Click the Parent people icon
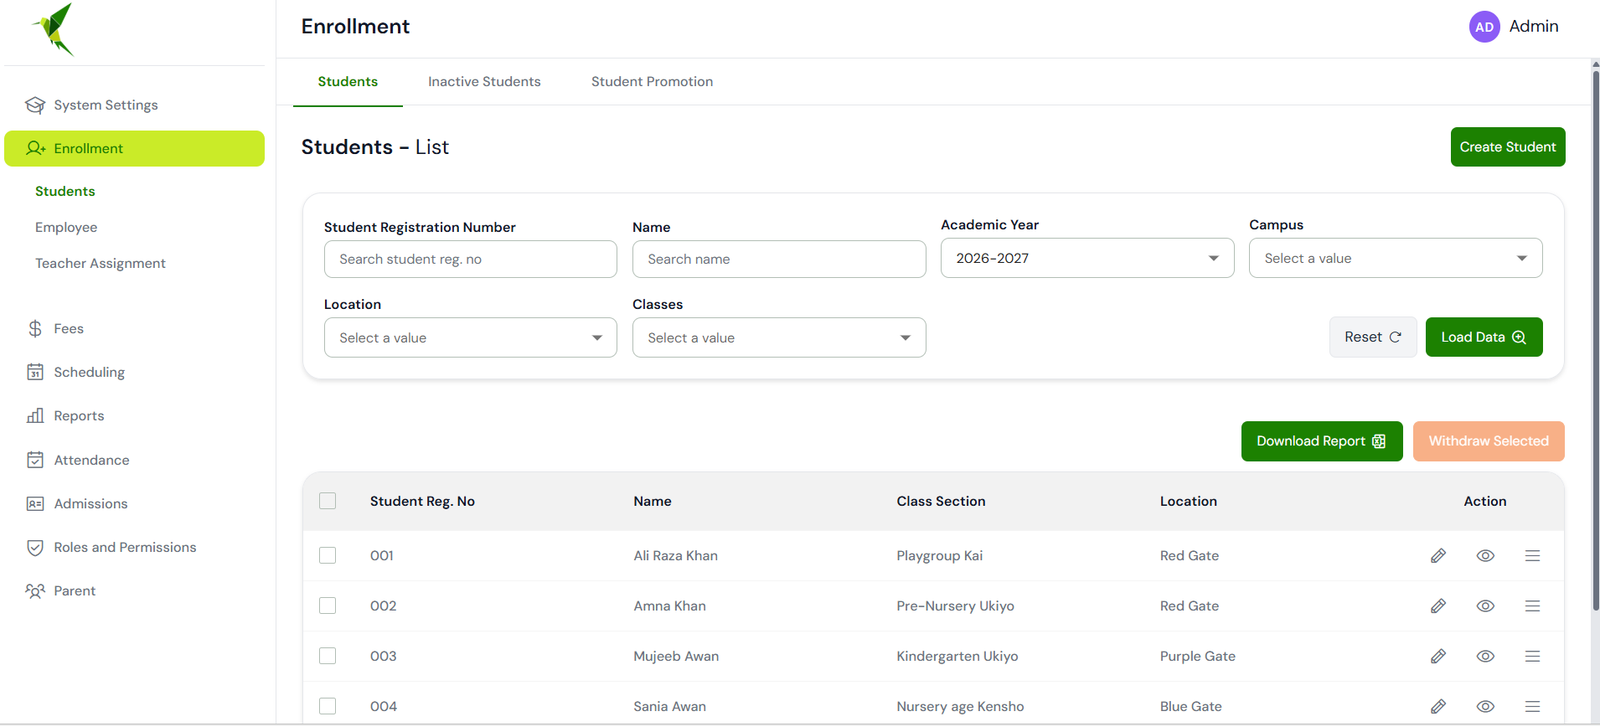Image resolution: width=1600 pixels, height=726 pixels. (x=35, y=591)
